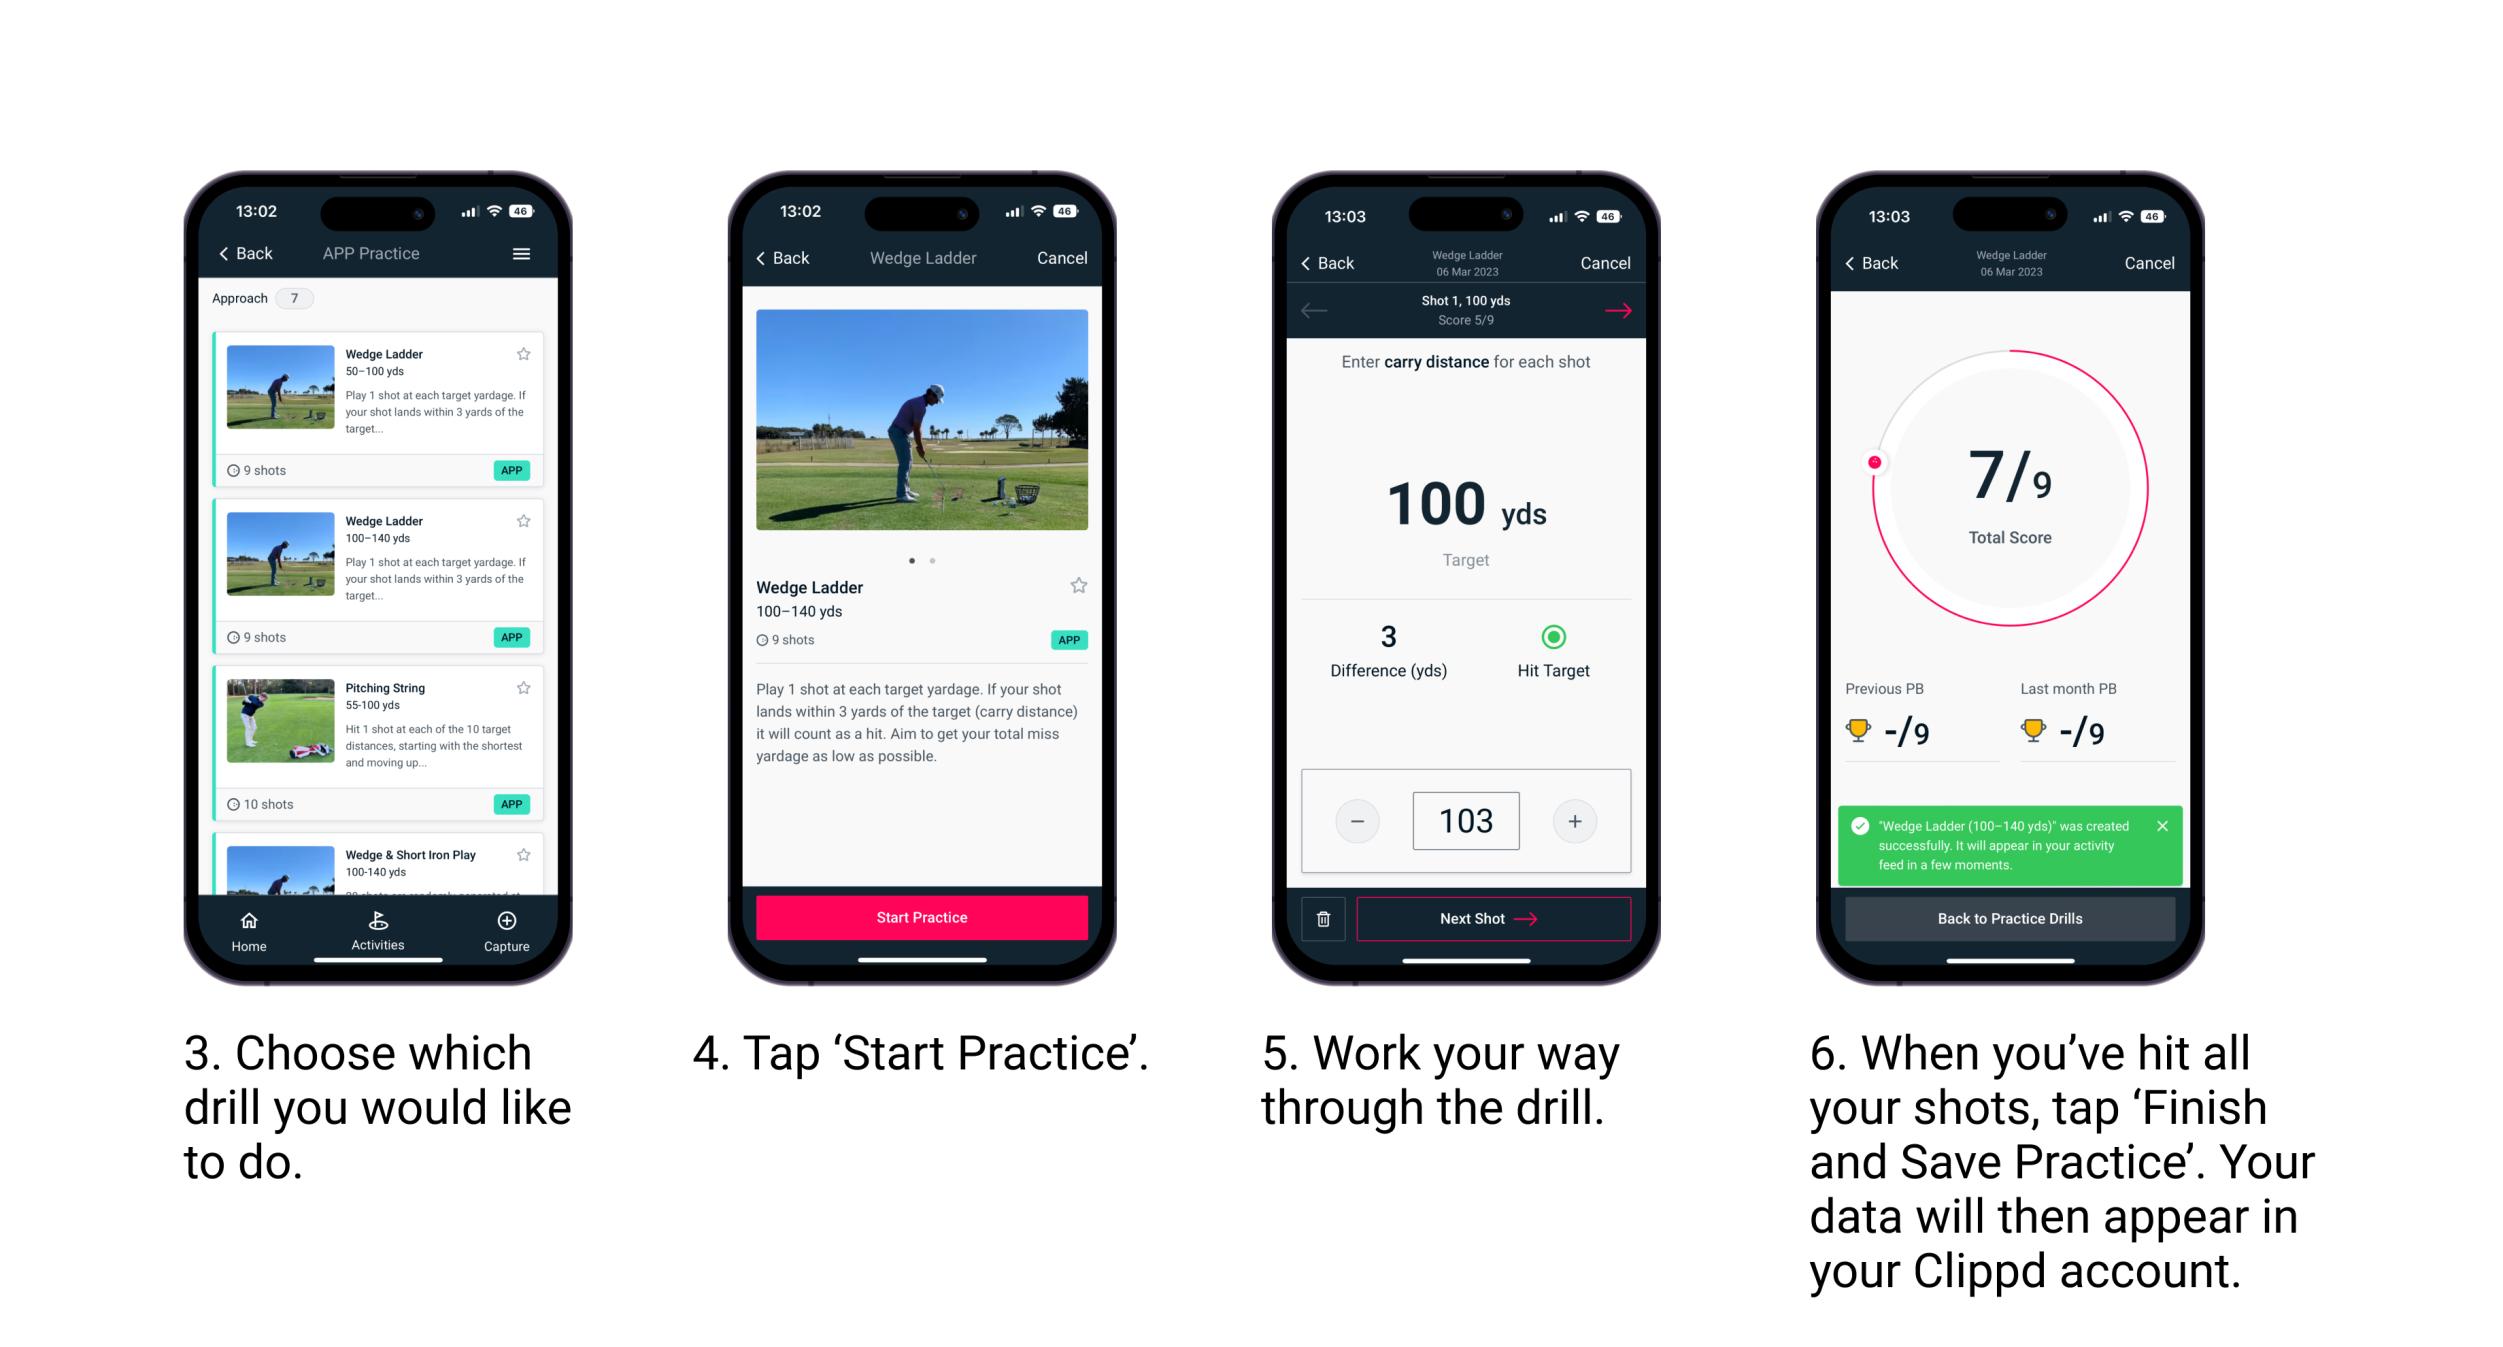This screenshot has height=1347, width=2503.
Task: Tap the 'Start Practice' button
Action: (921, 917)
